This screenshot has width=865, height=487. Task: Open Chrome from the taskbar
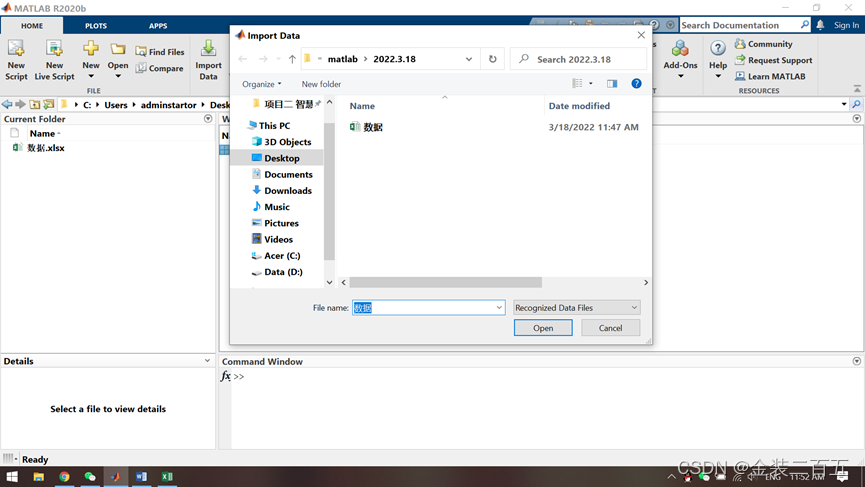pos(65,477)
